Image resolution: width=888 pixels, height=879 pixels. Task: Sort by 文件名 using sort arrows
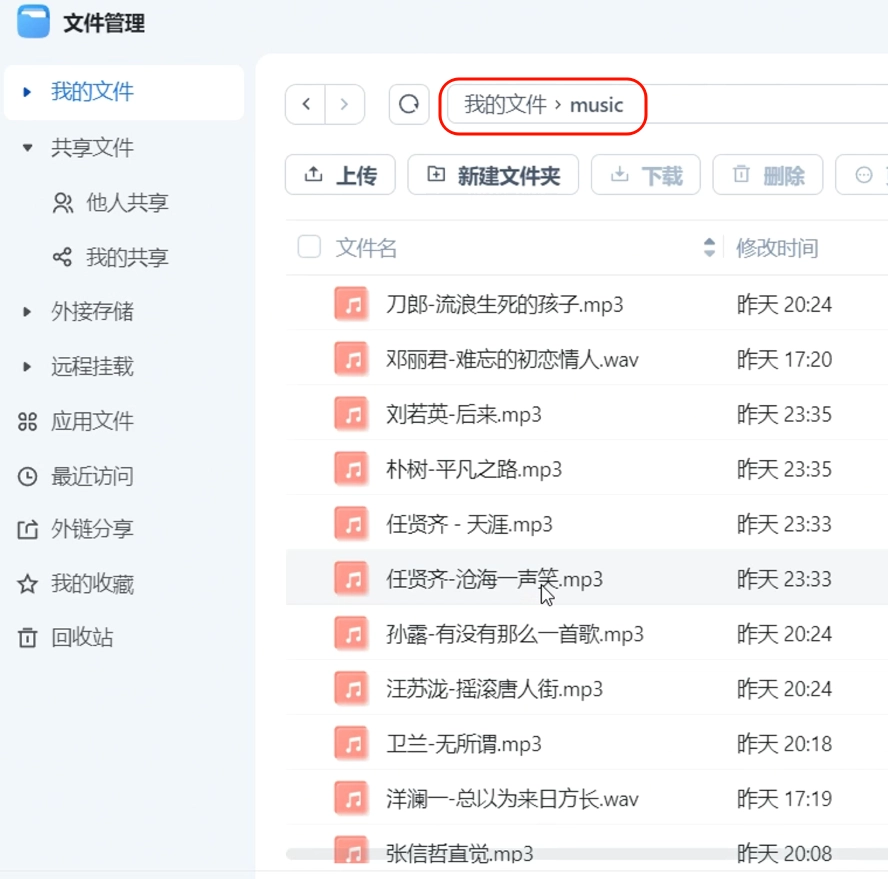[x=709, y=248]
